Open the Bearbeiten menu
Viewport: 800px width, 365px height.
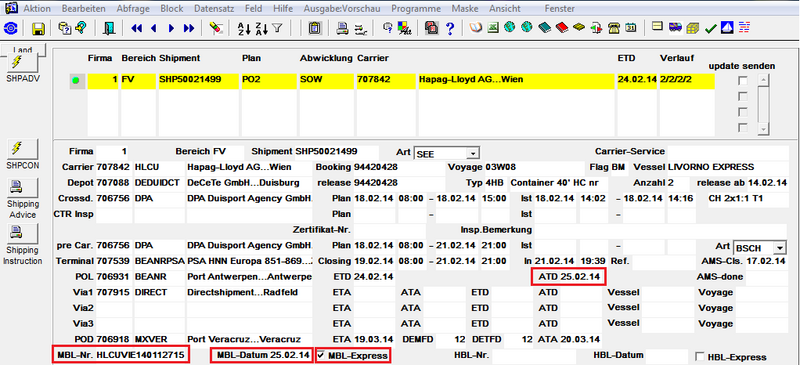(x=84, y=9)
